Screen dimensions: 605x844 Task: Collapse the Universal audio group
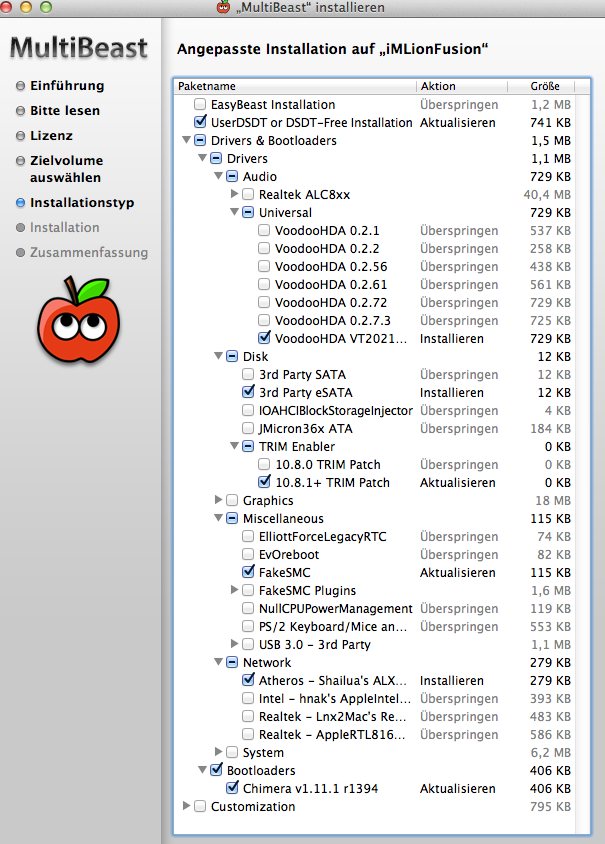(x=234, y=212)
